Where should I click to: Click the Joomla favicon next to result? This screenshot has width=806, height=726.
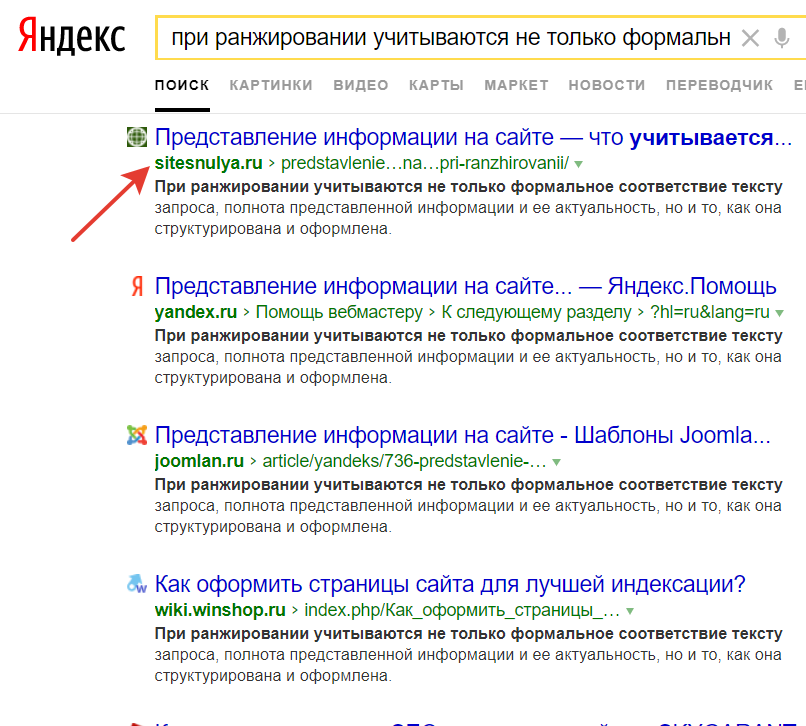click(x=137, y=436)
